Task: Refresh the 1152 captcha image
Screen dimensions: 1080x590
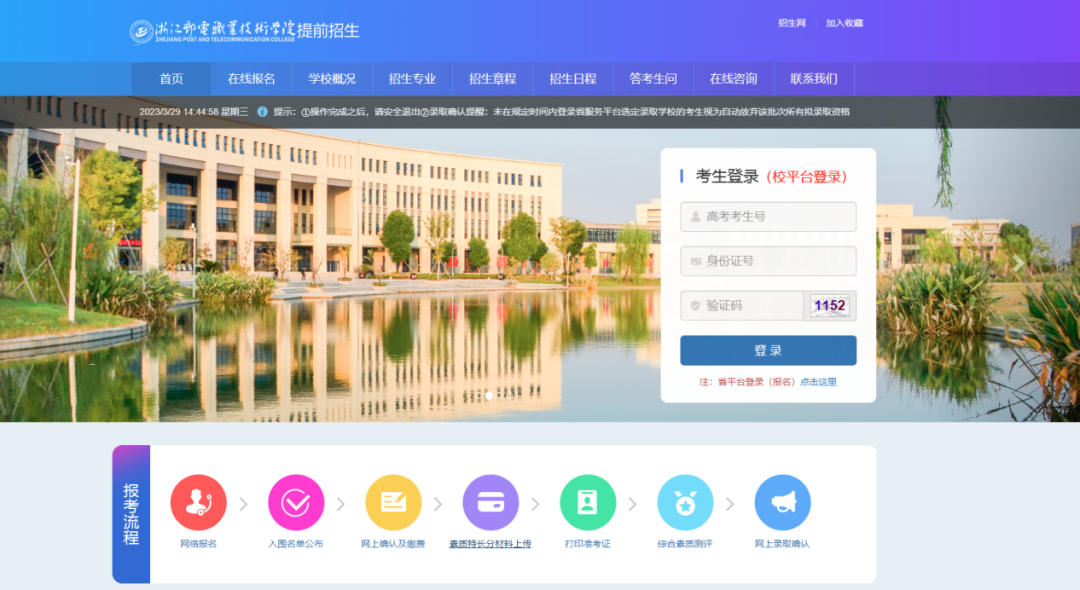Action: tap(829, 306)
